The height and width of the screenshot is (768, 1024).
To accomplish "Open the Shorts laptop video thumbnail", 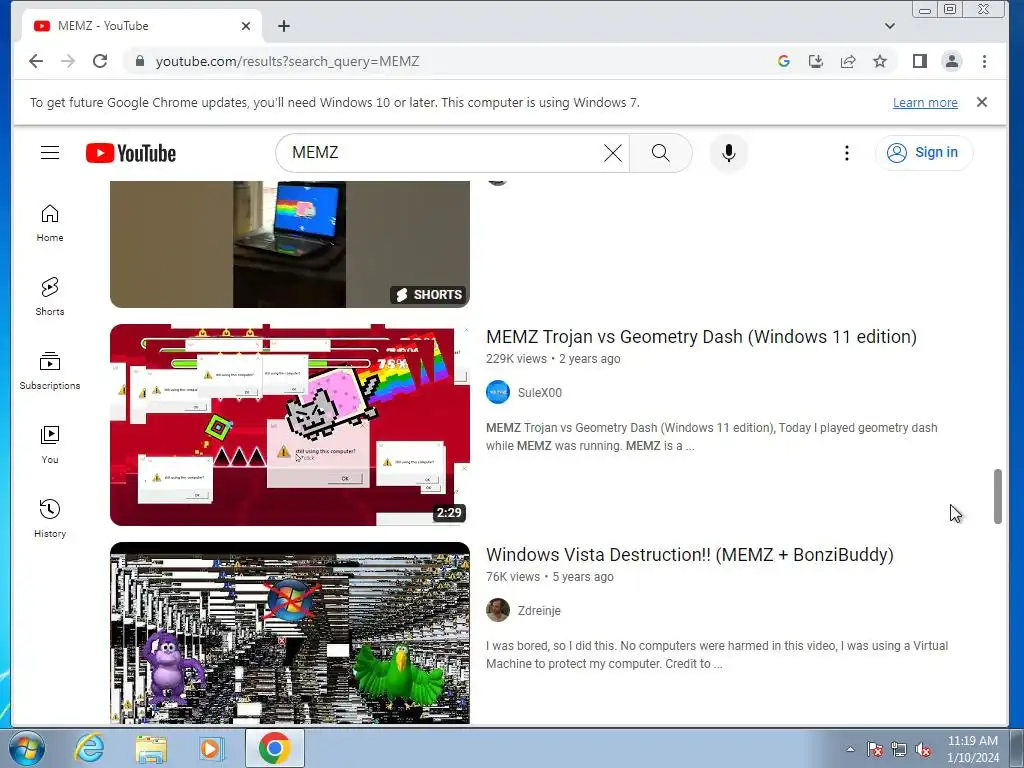I will pos(289,244).
